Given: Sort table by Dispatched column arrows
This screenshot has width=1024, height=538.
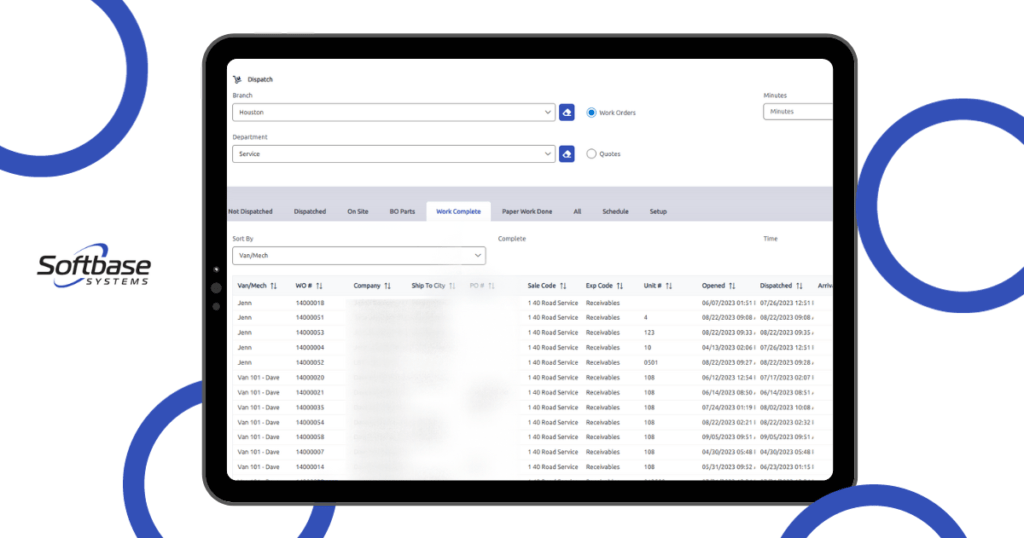Looking at the screenshot, I should tap(799, 286).
